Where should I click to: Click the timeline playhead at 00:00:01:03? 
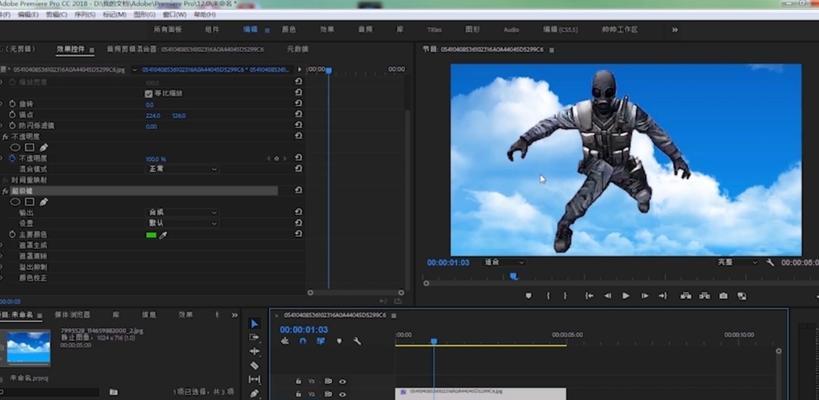click(x=434, y=342)
